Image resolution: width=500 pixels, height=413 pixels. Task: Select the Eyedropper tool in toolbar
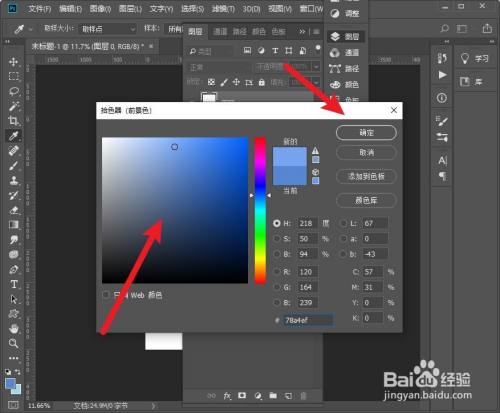pyautogui.click(x=14, y=136)
